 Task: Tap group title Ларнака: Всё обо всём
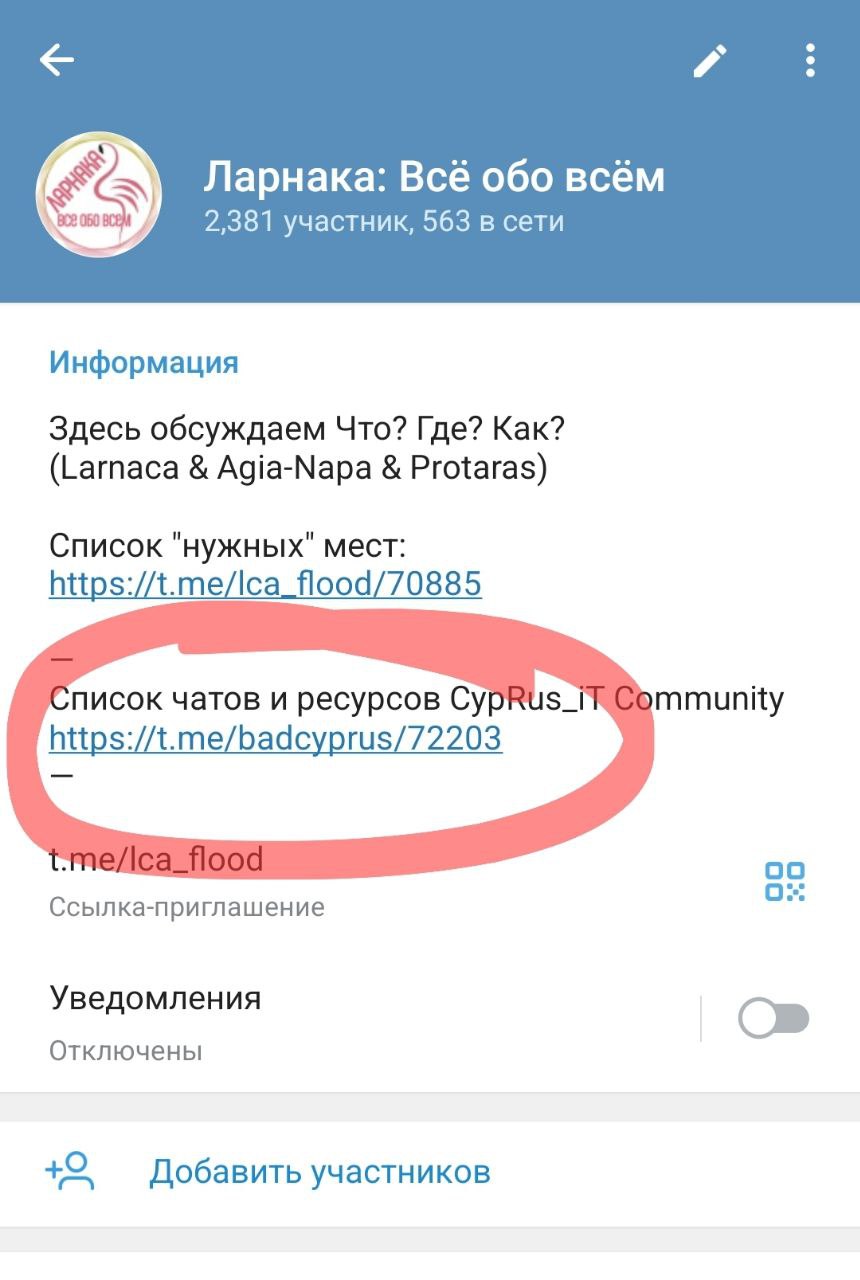pos(434,177)
